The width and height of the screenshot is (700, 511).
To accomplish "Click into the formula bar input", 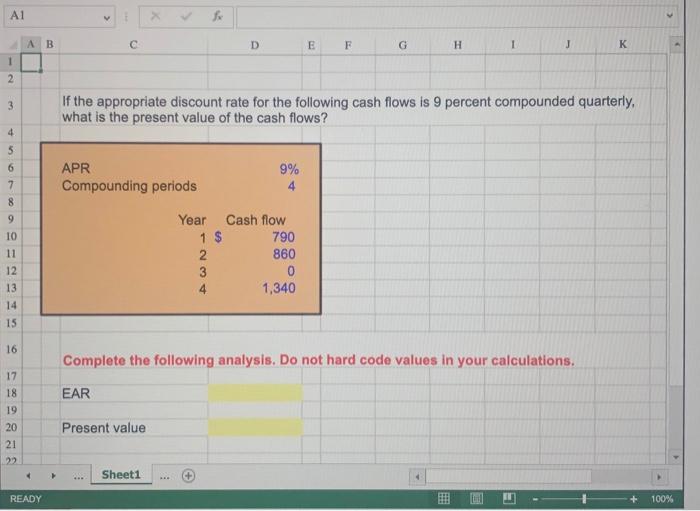I will click(451, 17).
